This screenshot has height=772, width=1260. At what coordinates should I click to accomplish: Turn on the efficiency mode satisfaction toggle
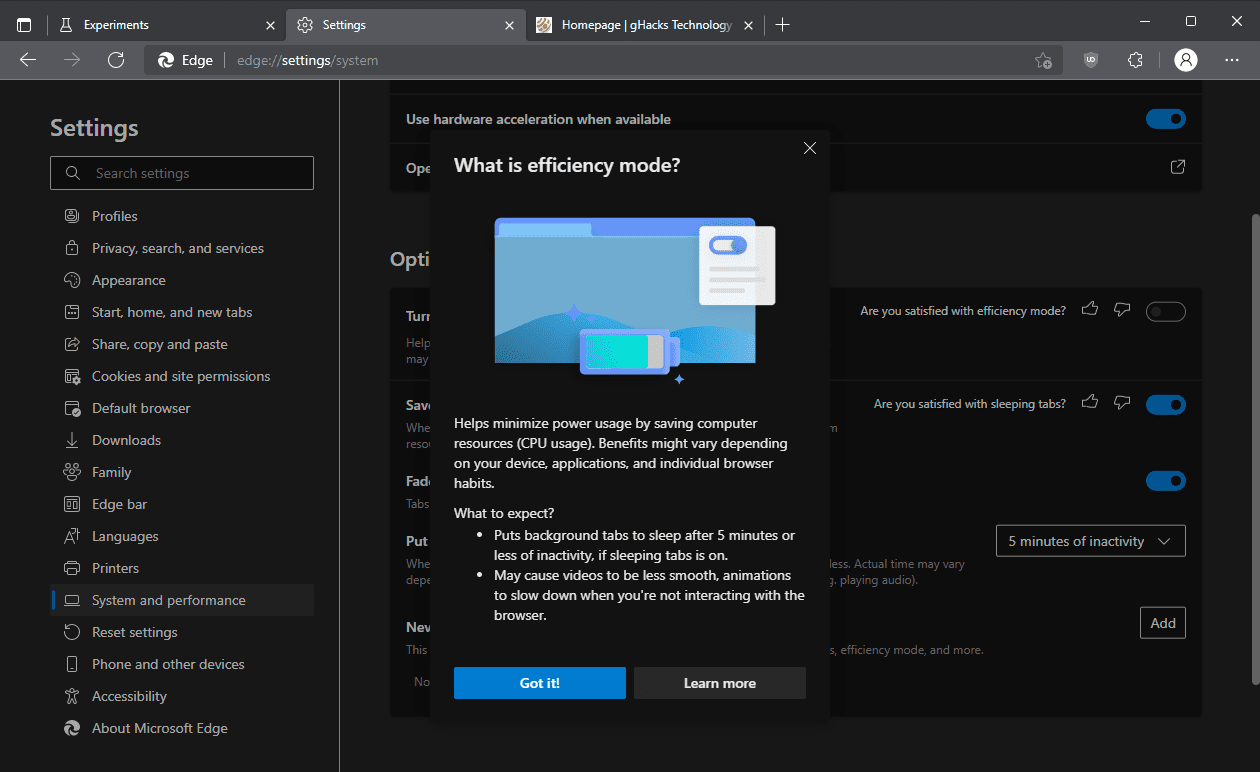1165,311
